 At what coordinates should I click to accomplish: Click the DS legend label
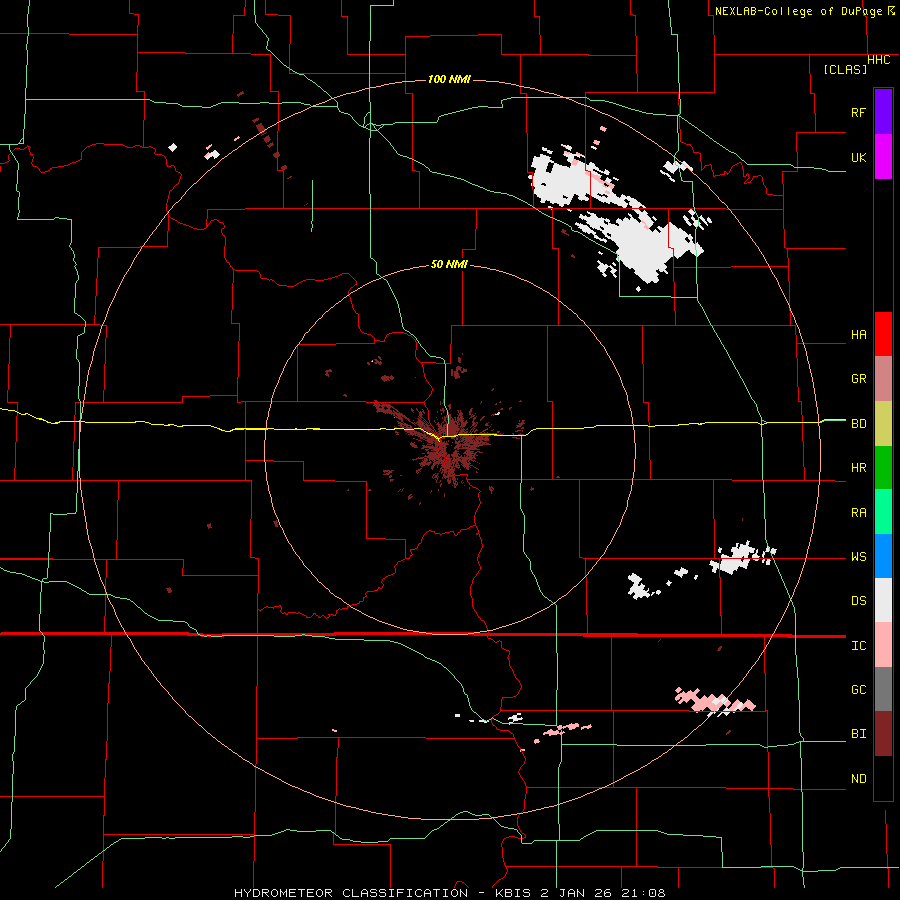pos(858,601)
